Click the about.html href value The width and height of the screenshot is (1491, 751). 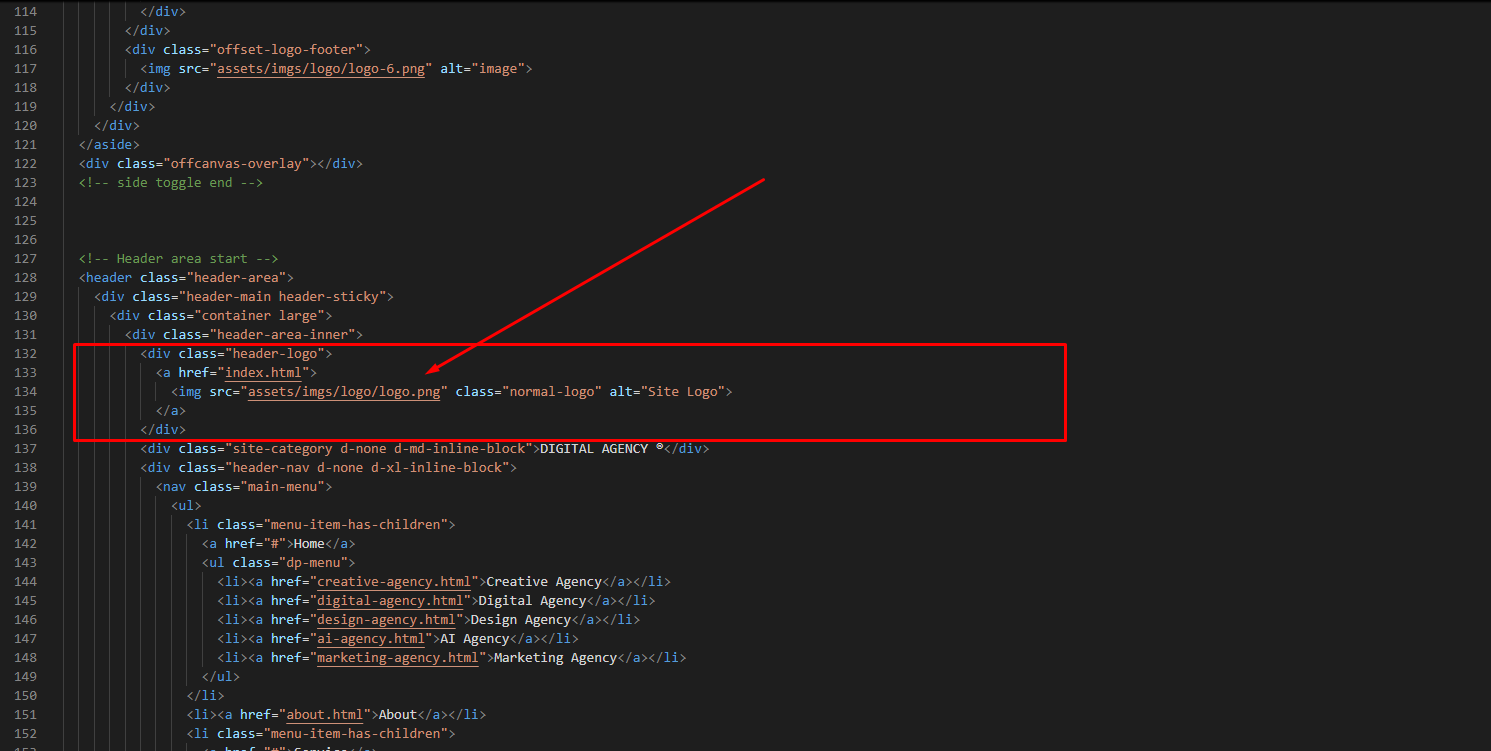tap(328, 715)
